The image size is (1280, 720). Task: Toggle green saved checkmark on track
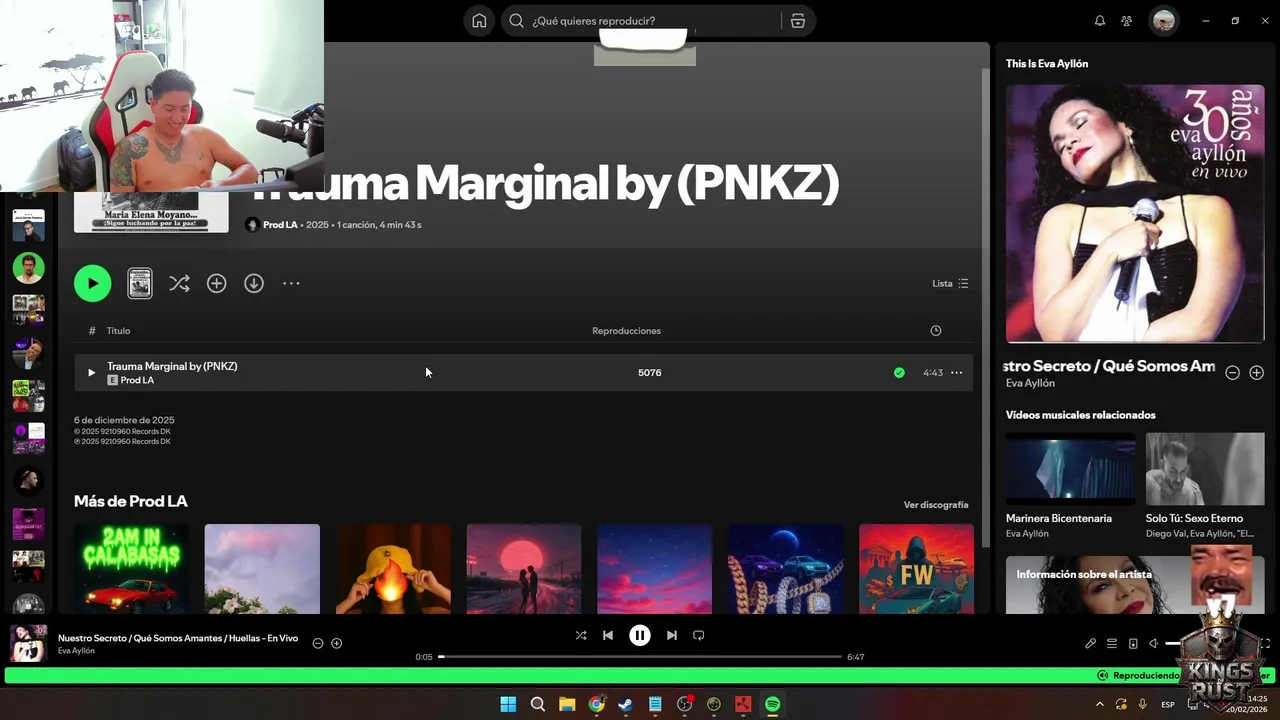pyautogui.click(x=899, y=373)
